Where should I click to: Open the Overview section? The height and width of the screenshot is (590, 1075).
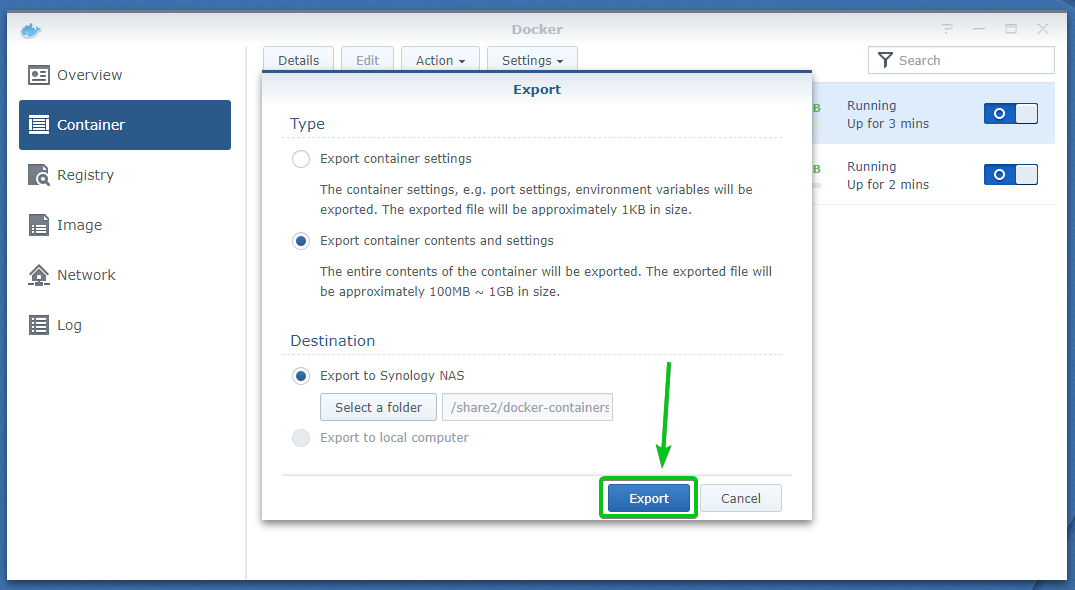pyautogui.click(x=125, y=75)
